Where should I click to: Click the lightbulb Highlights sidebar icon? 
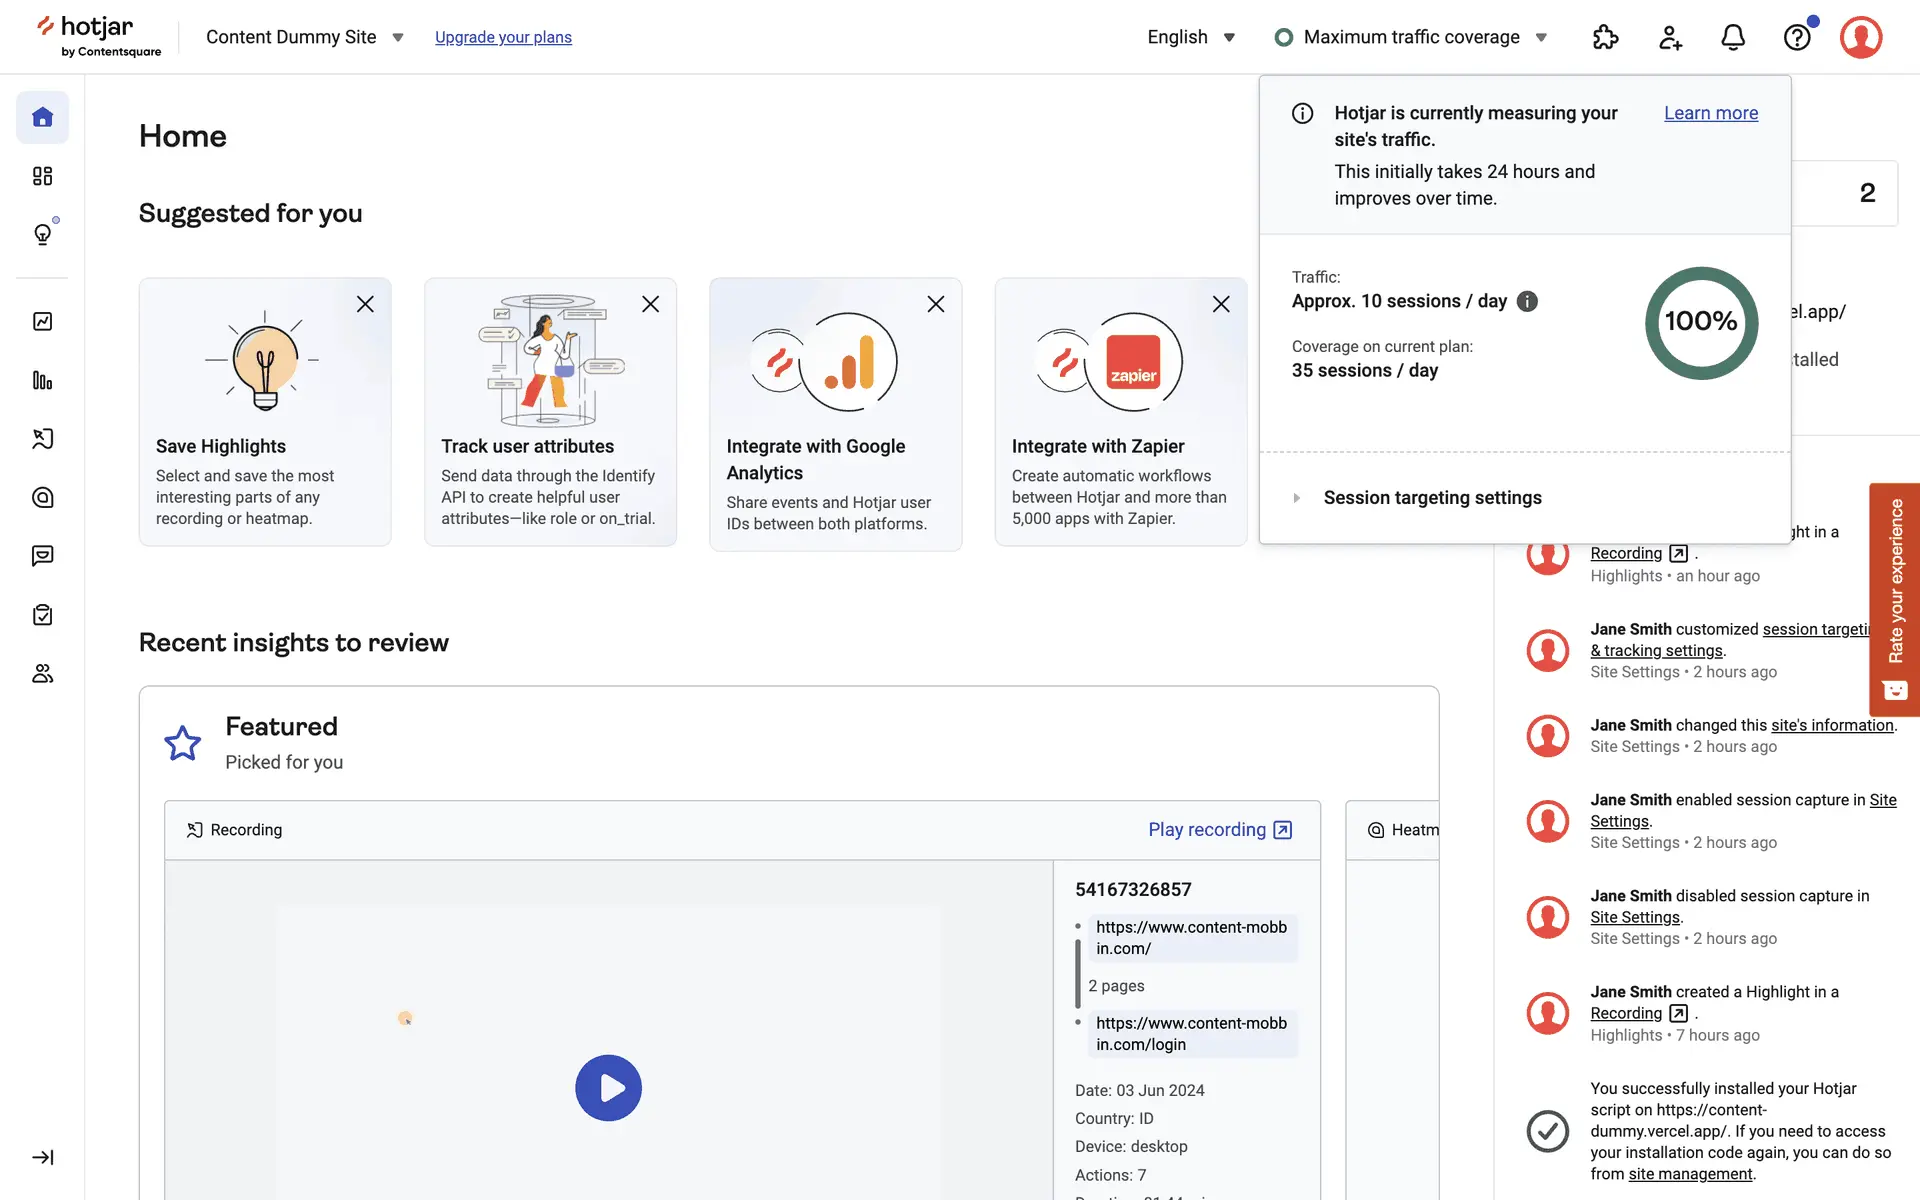[42, 234]
